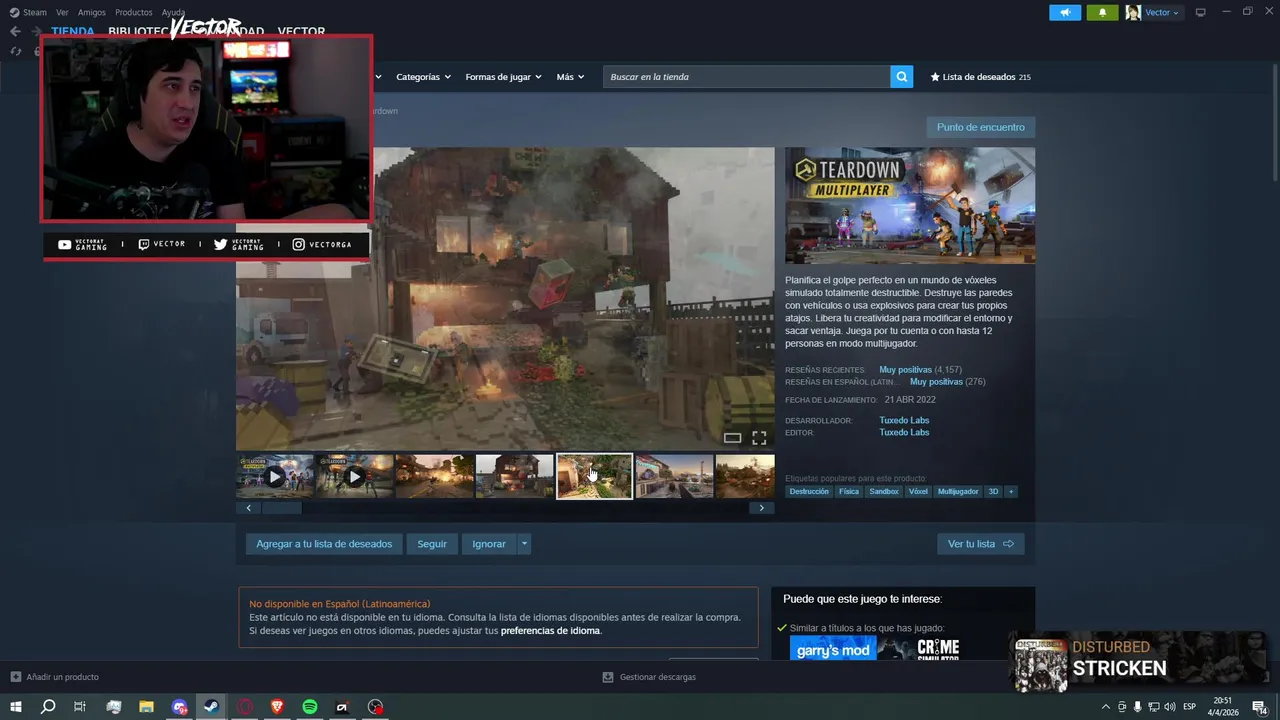Open the Vector account dropdown
1280x720 pixels.
click(1162, 13)
